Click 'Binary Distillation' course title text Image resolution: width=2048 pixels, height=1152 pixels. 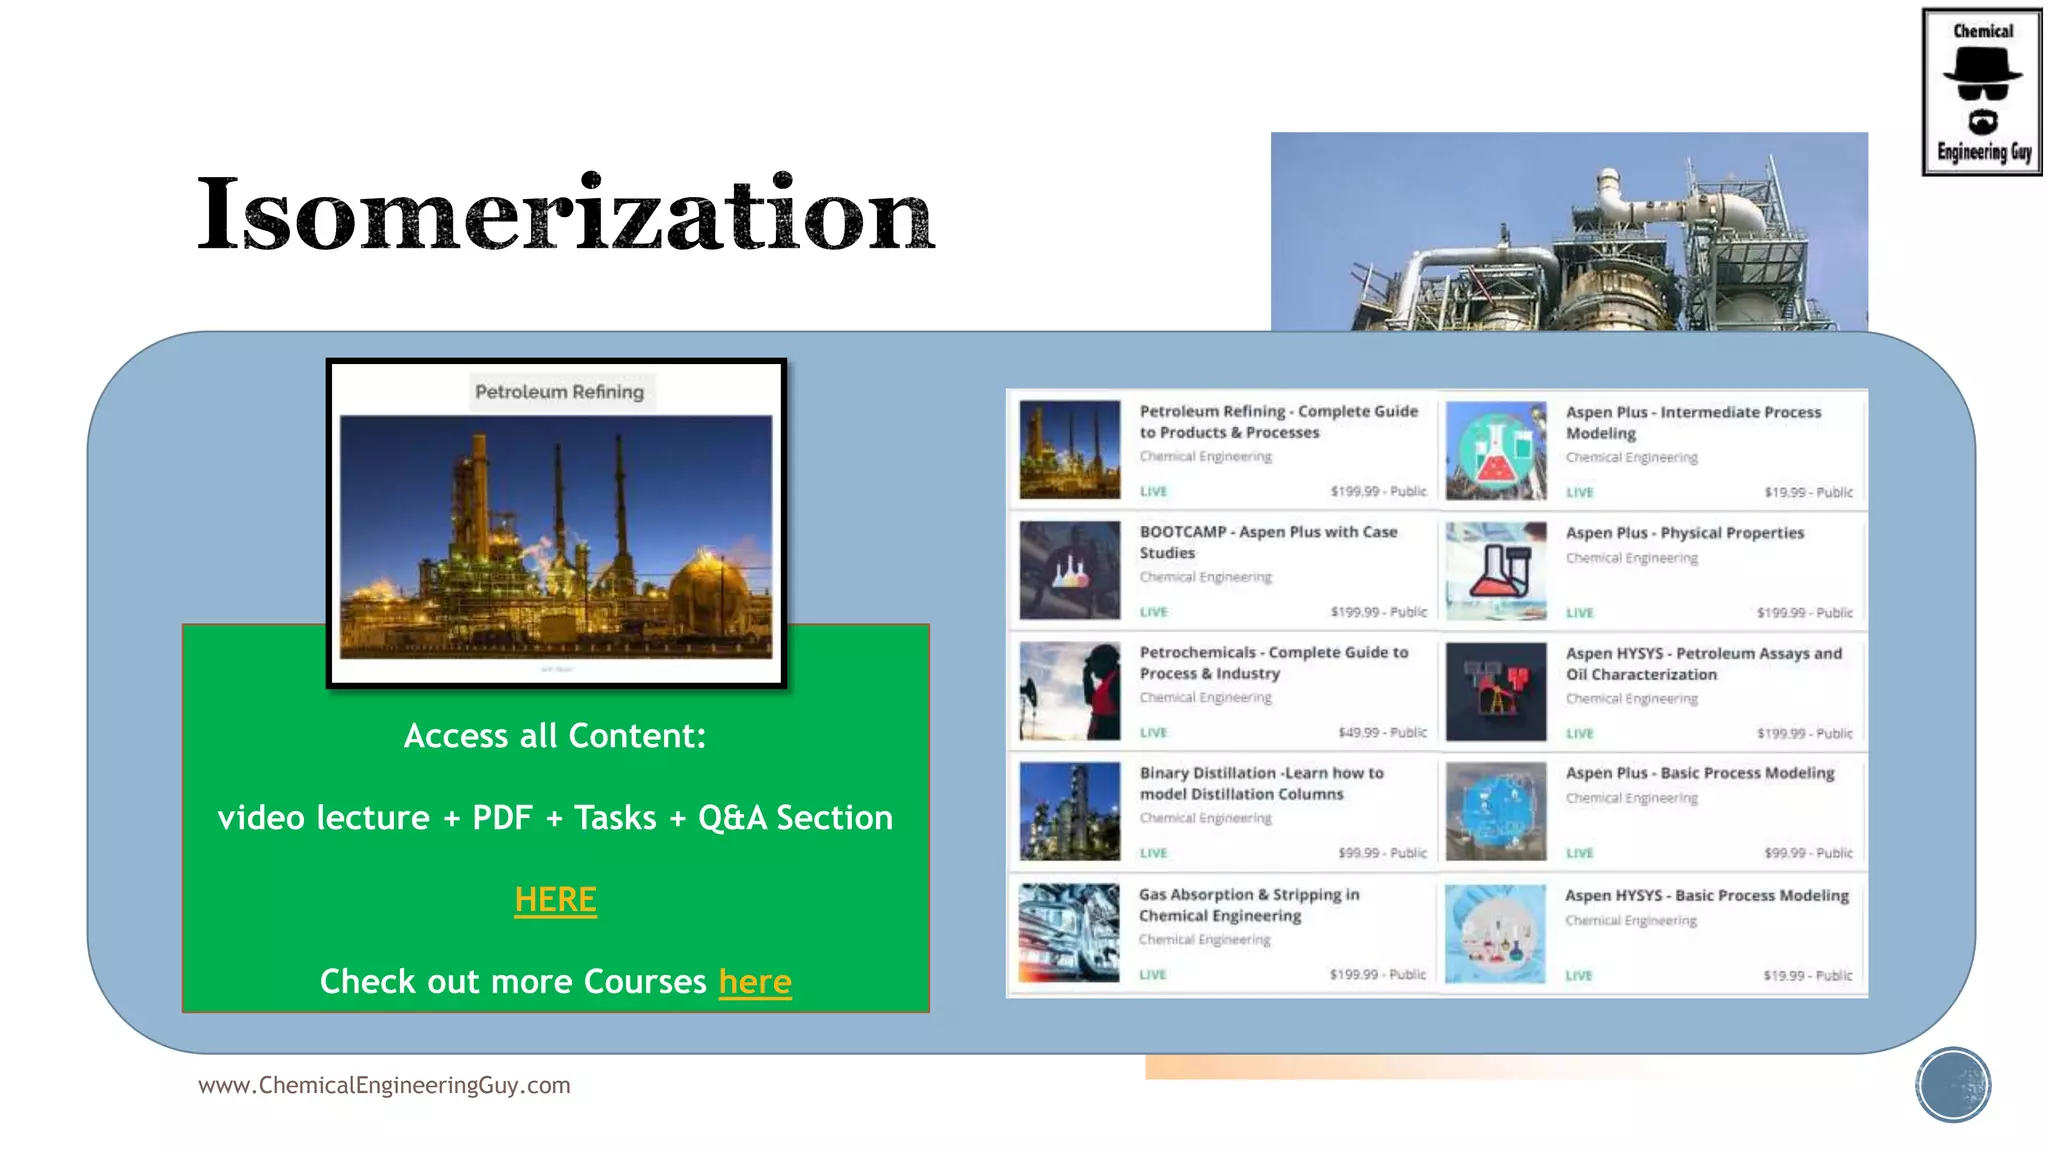(x=1261, y=783)
